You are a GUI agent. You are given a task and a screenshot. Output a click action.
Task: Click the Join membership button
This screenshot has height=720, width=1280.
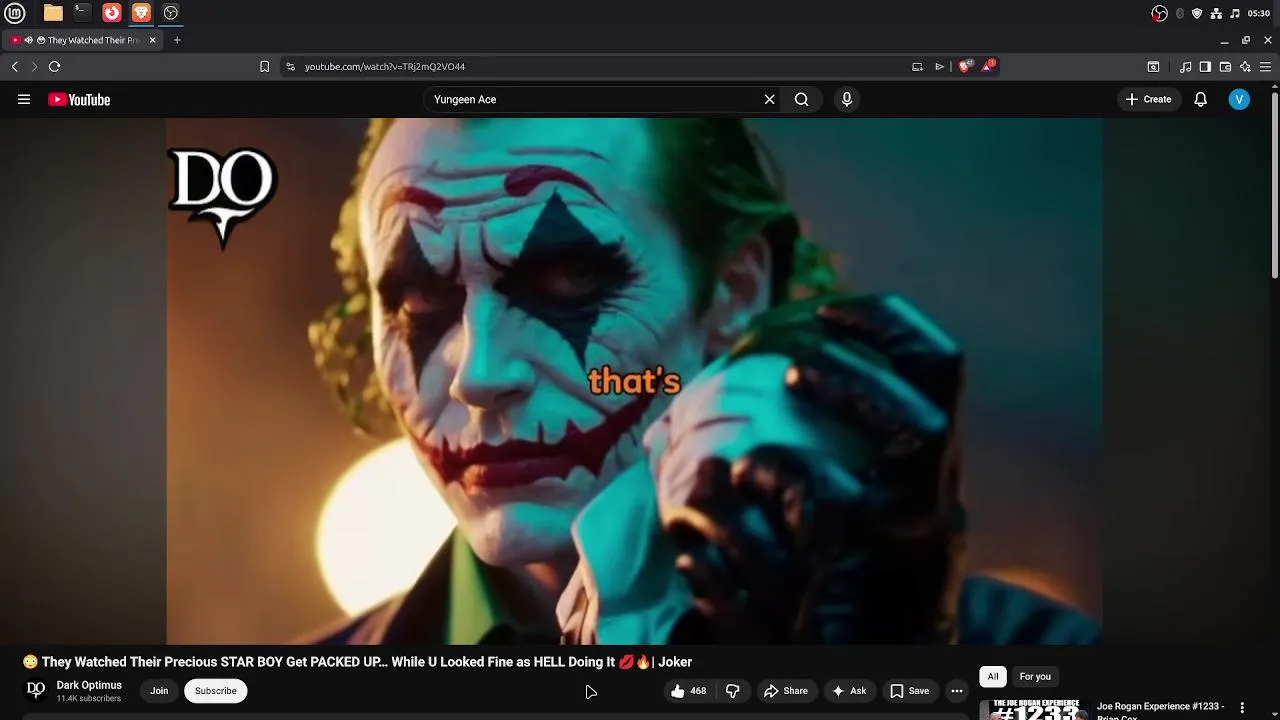pyautogui.click(x=159, y=691)
